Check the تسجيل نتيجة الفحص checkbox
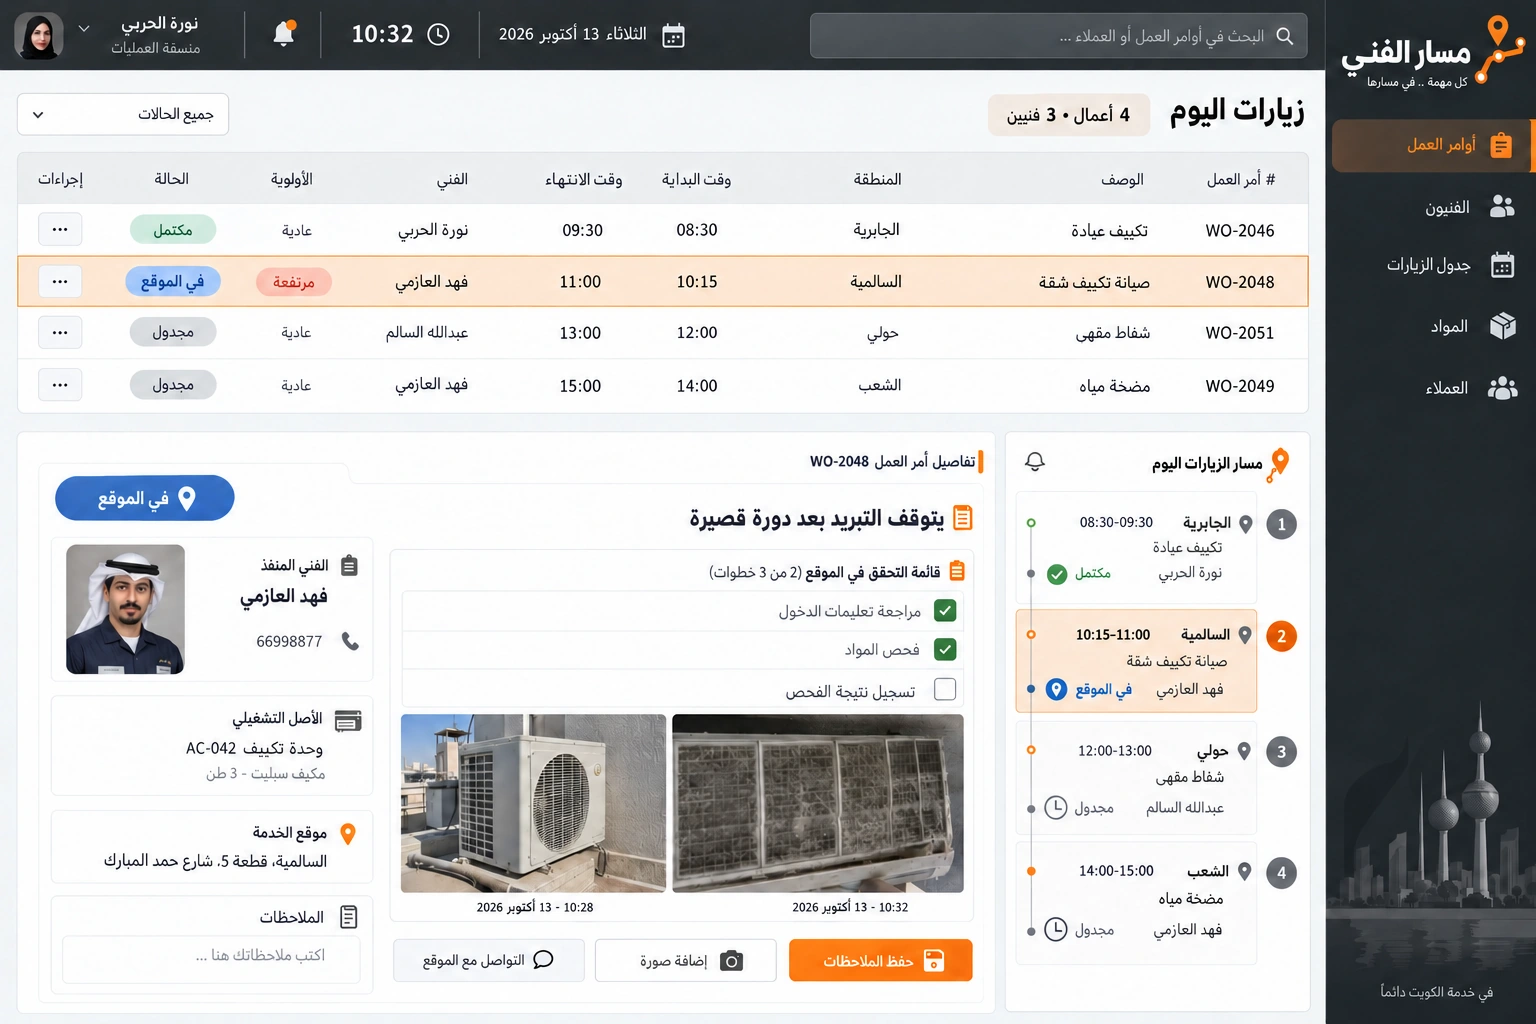This screenshot has width=1536, height=1024. 945,689
